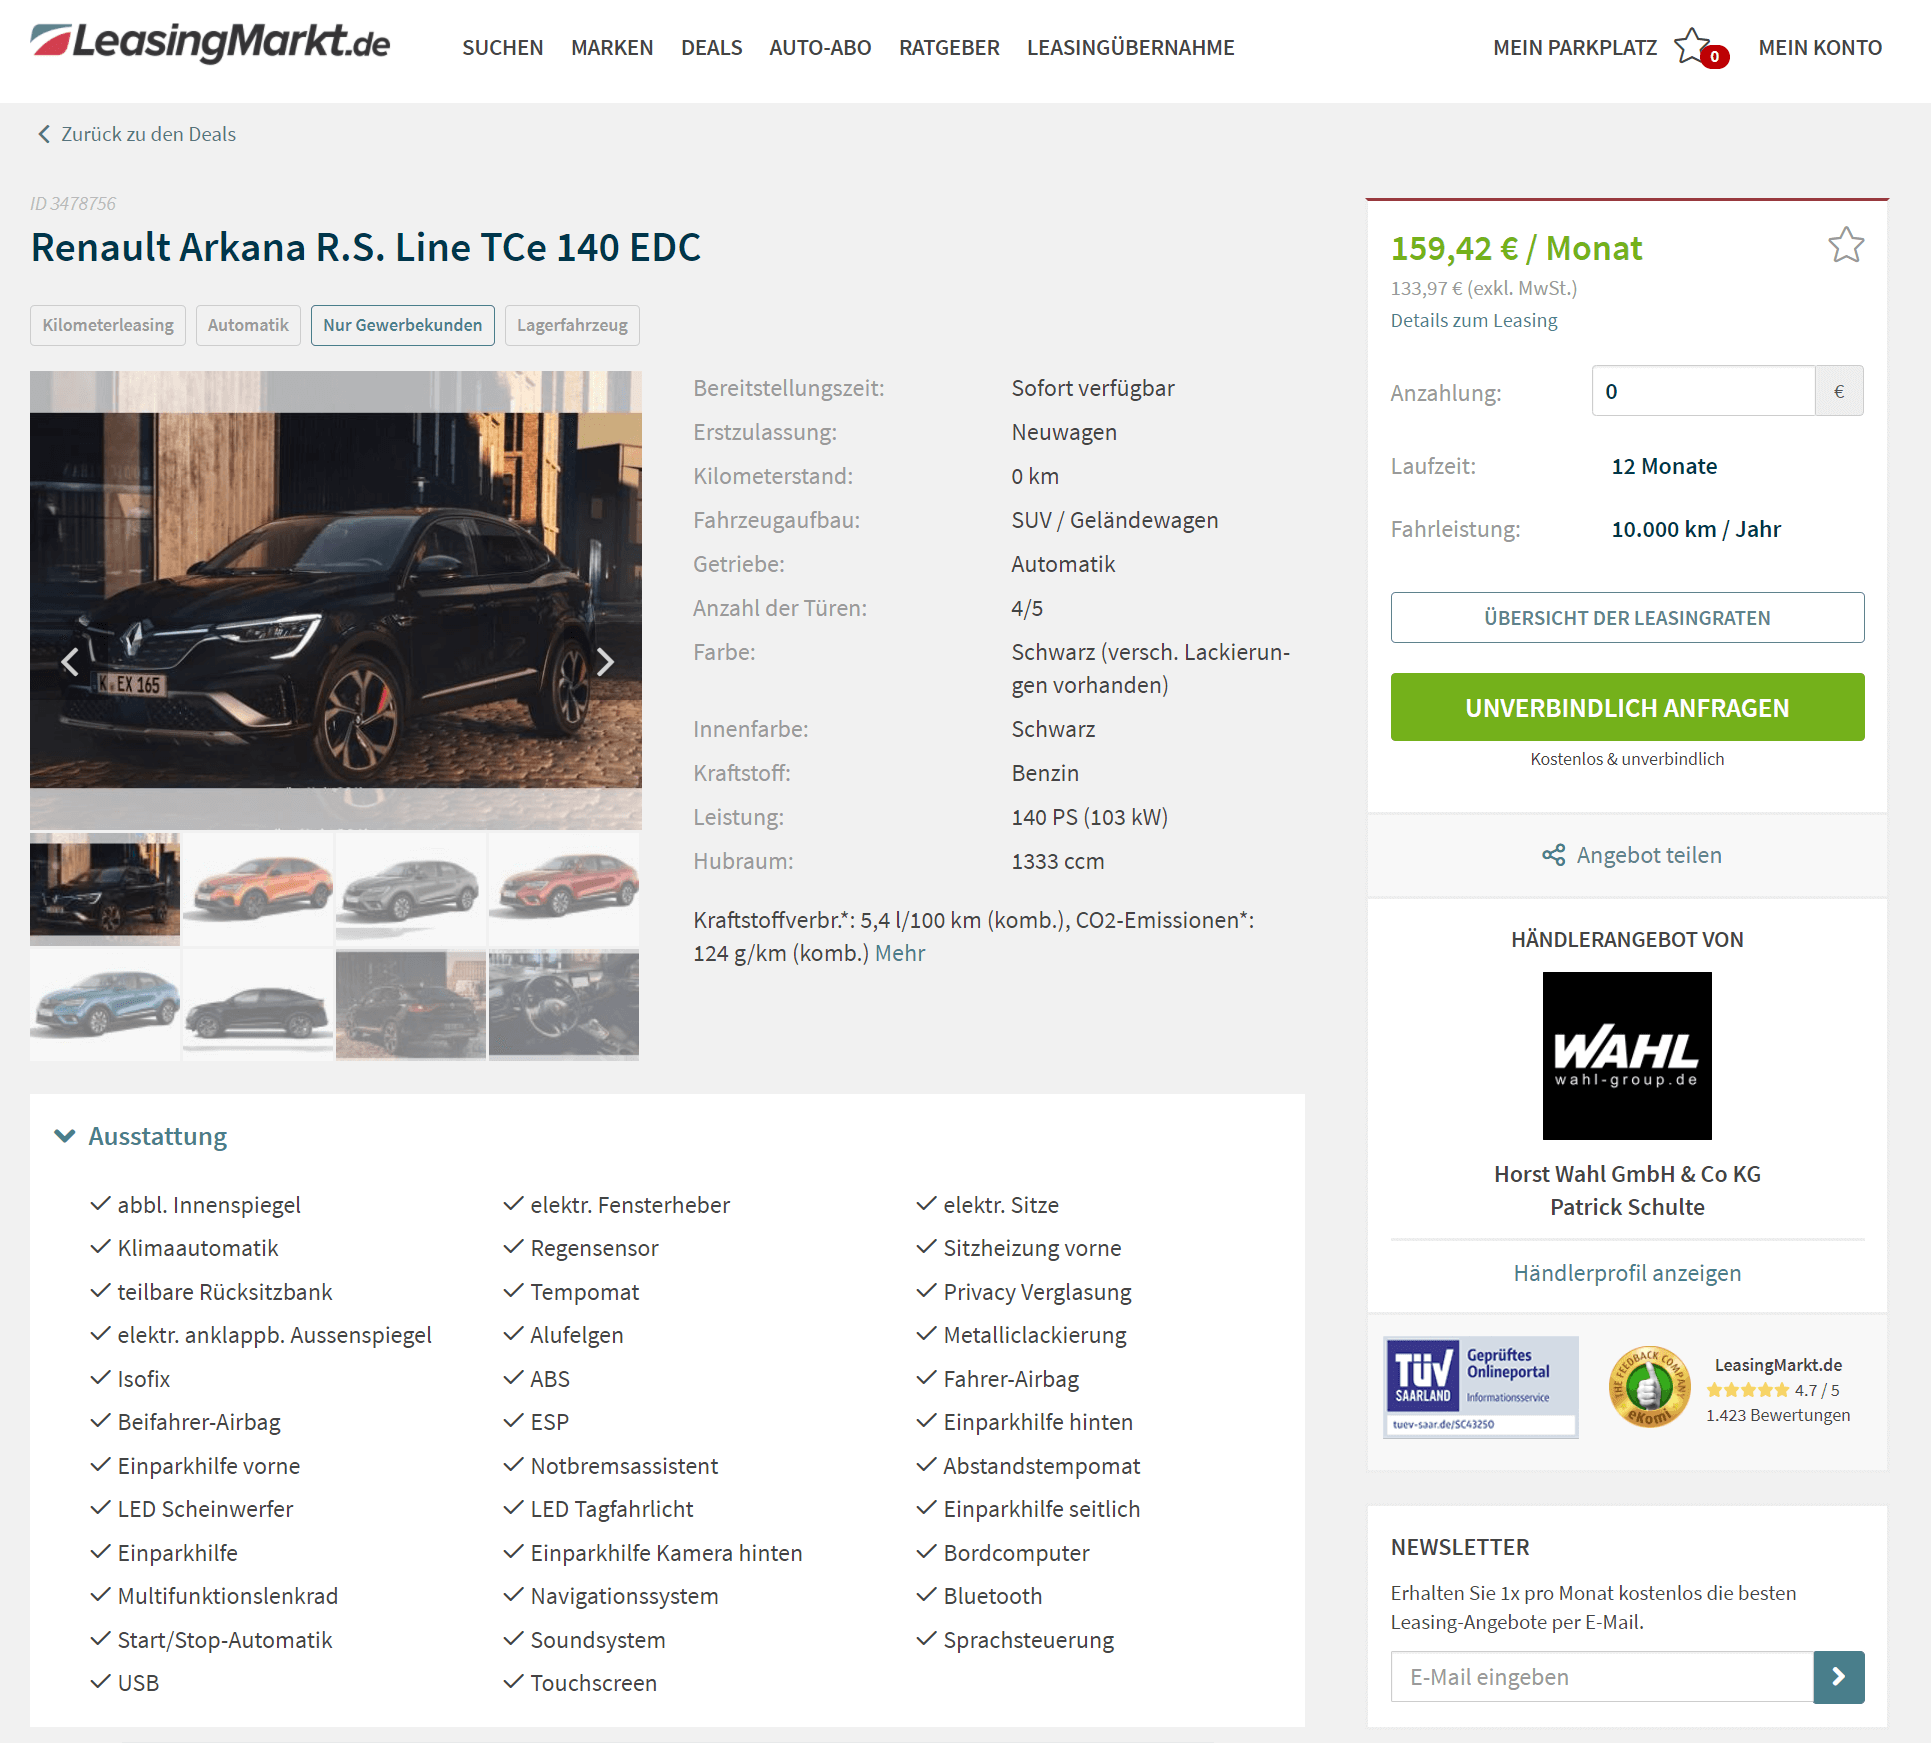Click the back chevron next to Zurück
Screen dimensions: 1931x1743
coord(43,134)
